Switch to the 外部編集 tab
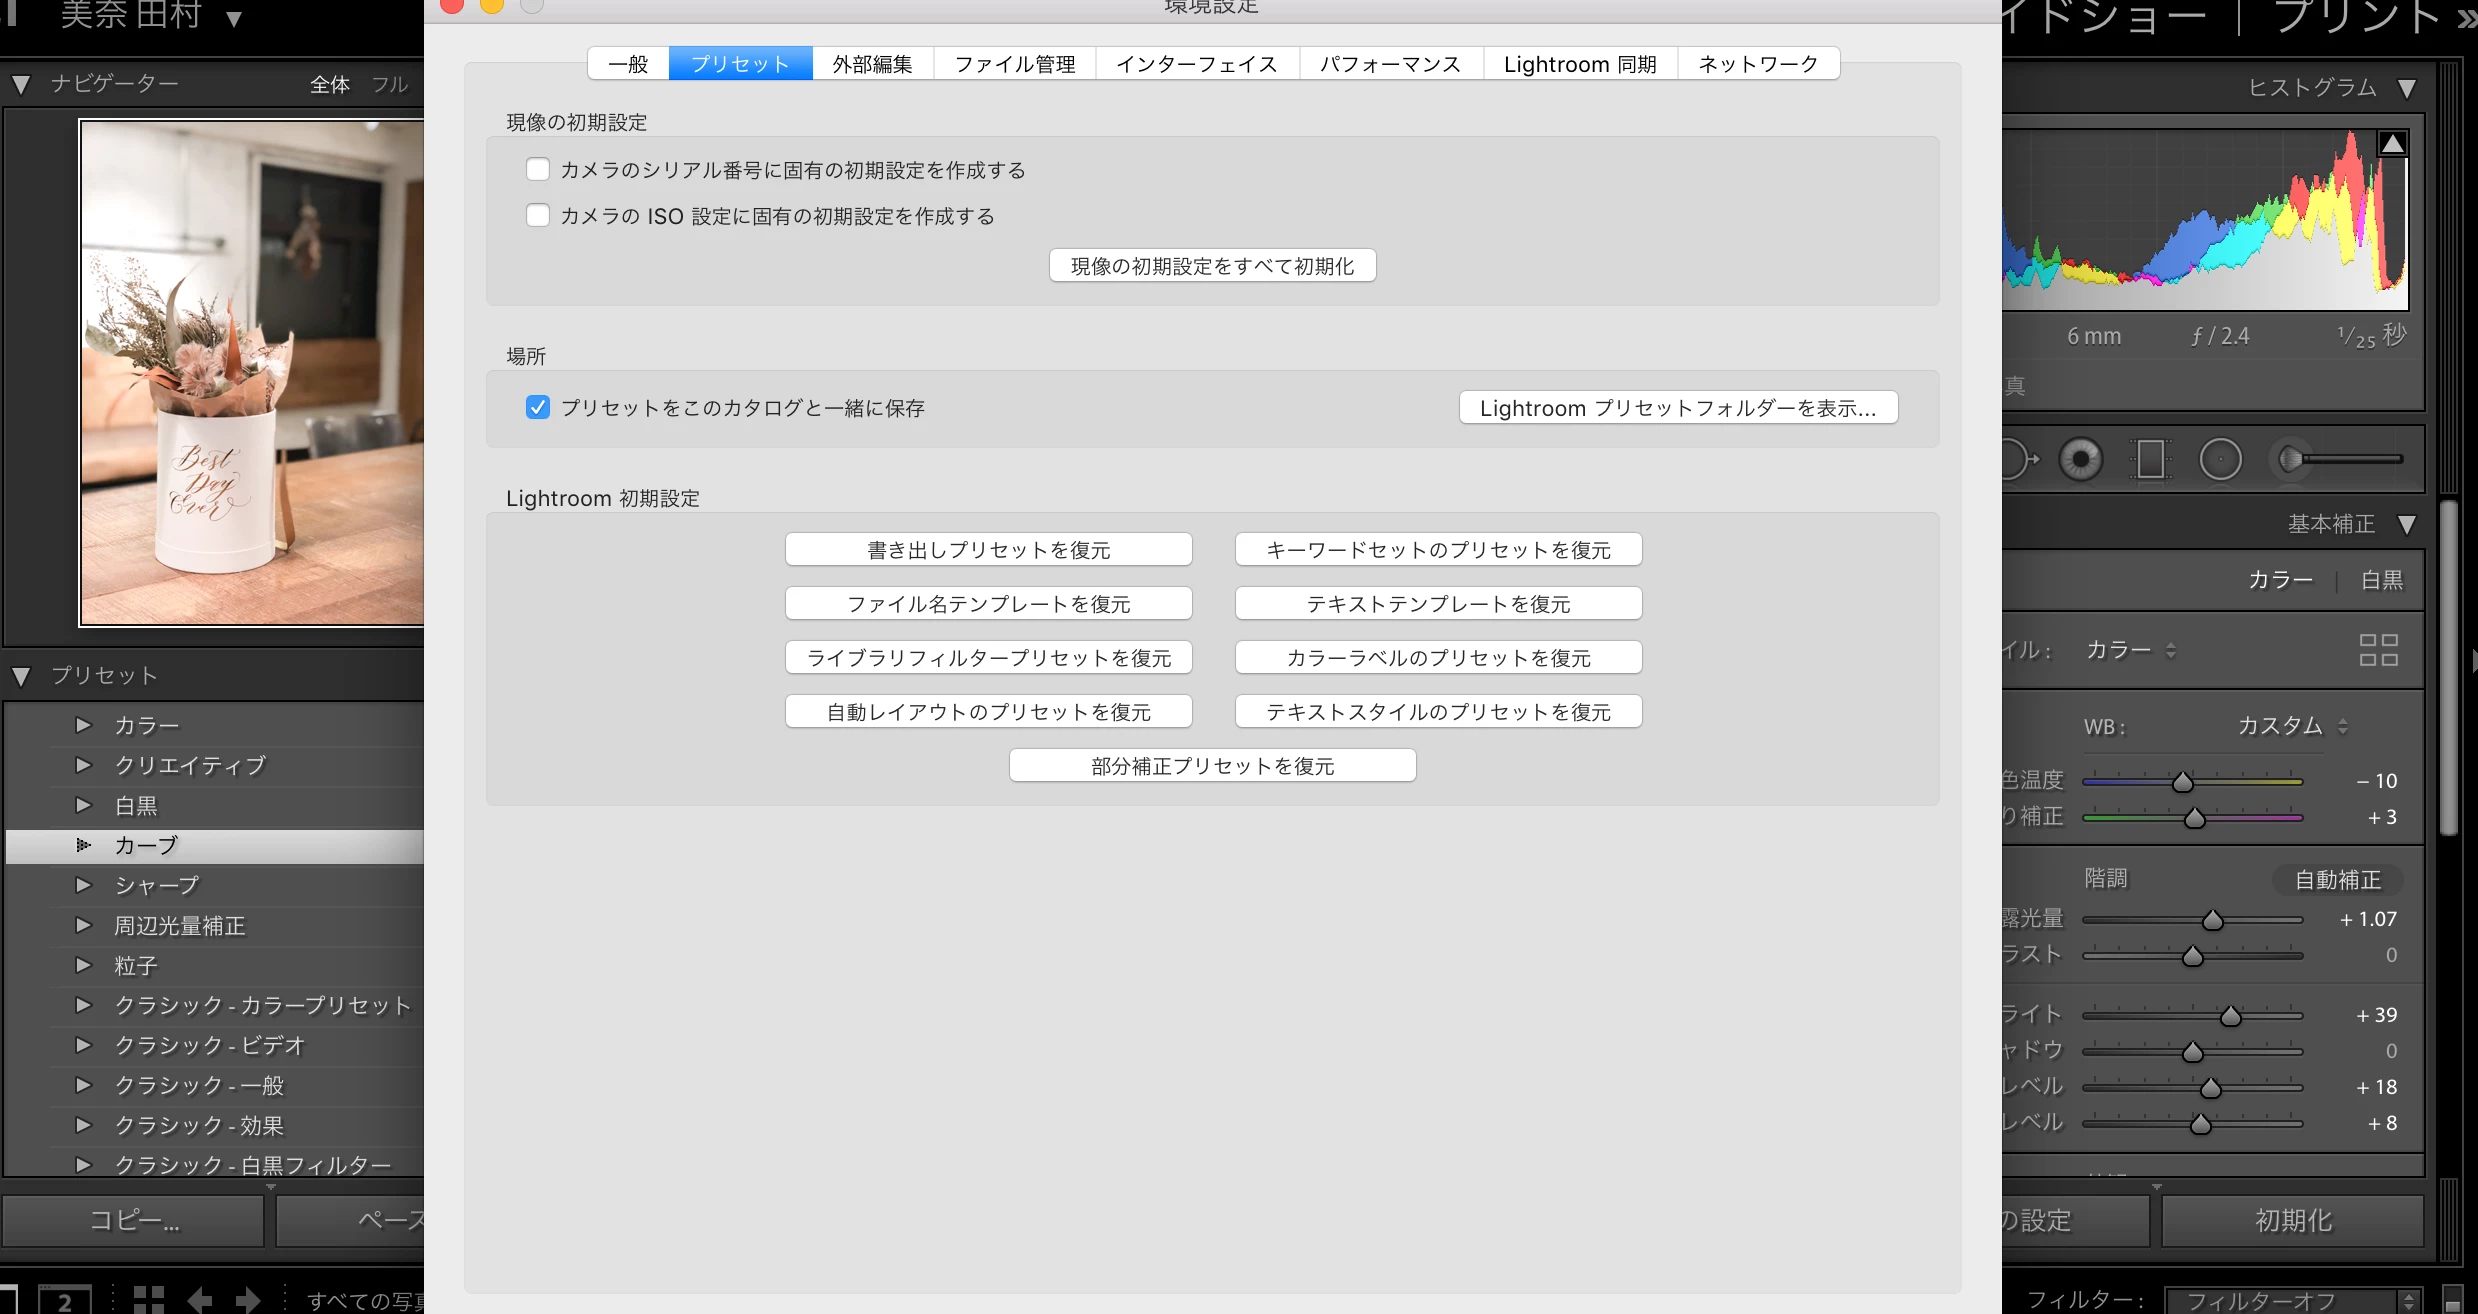This screenshot has height=1314, width=2478. tap(872, 64)
